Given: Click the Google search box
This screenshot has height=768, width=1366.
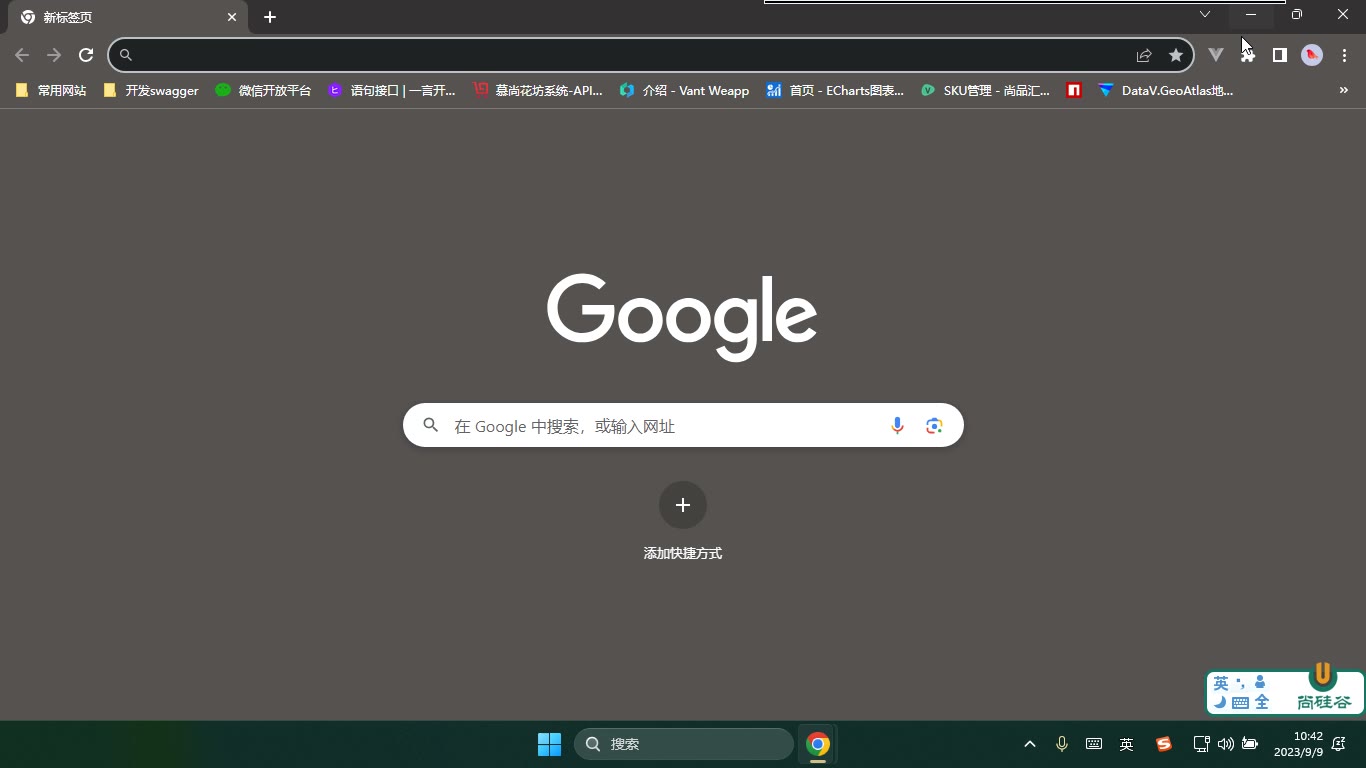Looking at the screenshot, I should pyautogui.click(x=683, y=425).
